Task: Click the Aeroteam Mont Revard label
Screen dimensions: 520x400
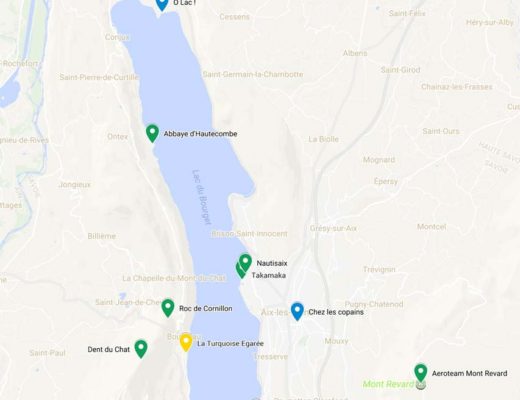Action: coord(470,373)
